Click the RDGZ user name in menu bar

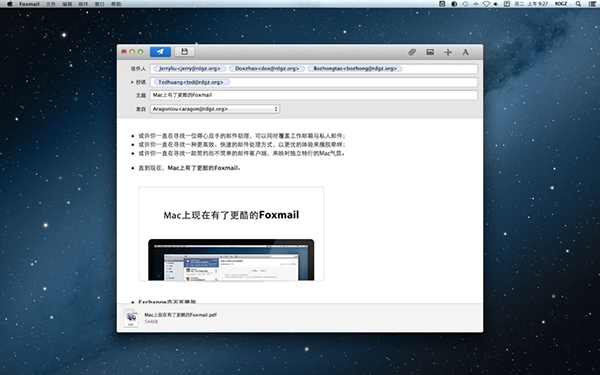click(561, 4)
